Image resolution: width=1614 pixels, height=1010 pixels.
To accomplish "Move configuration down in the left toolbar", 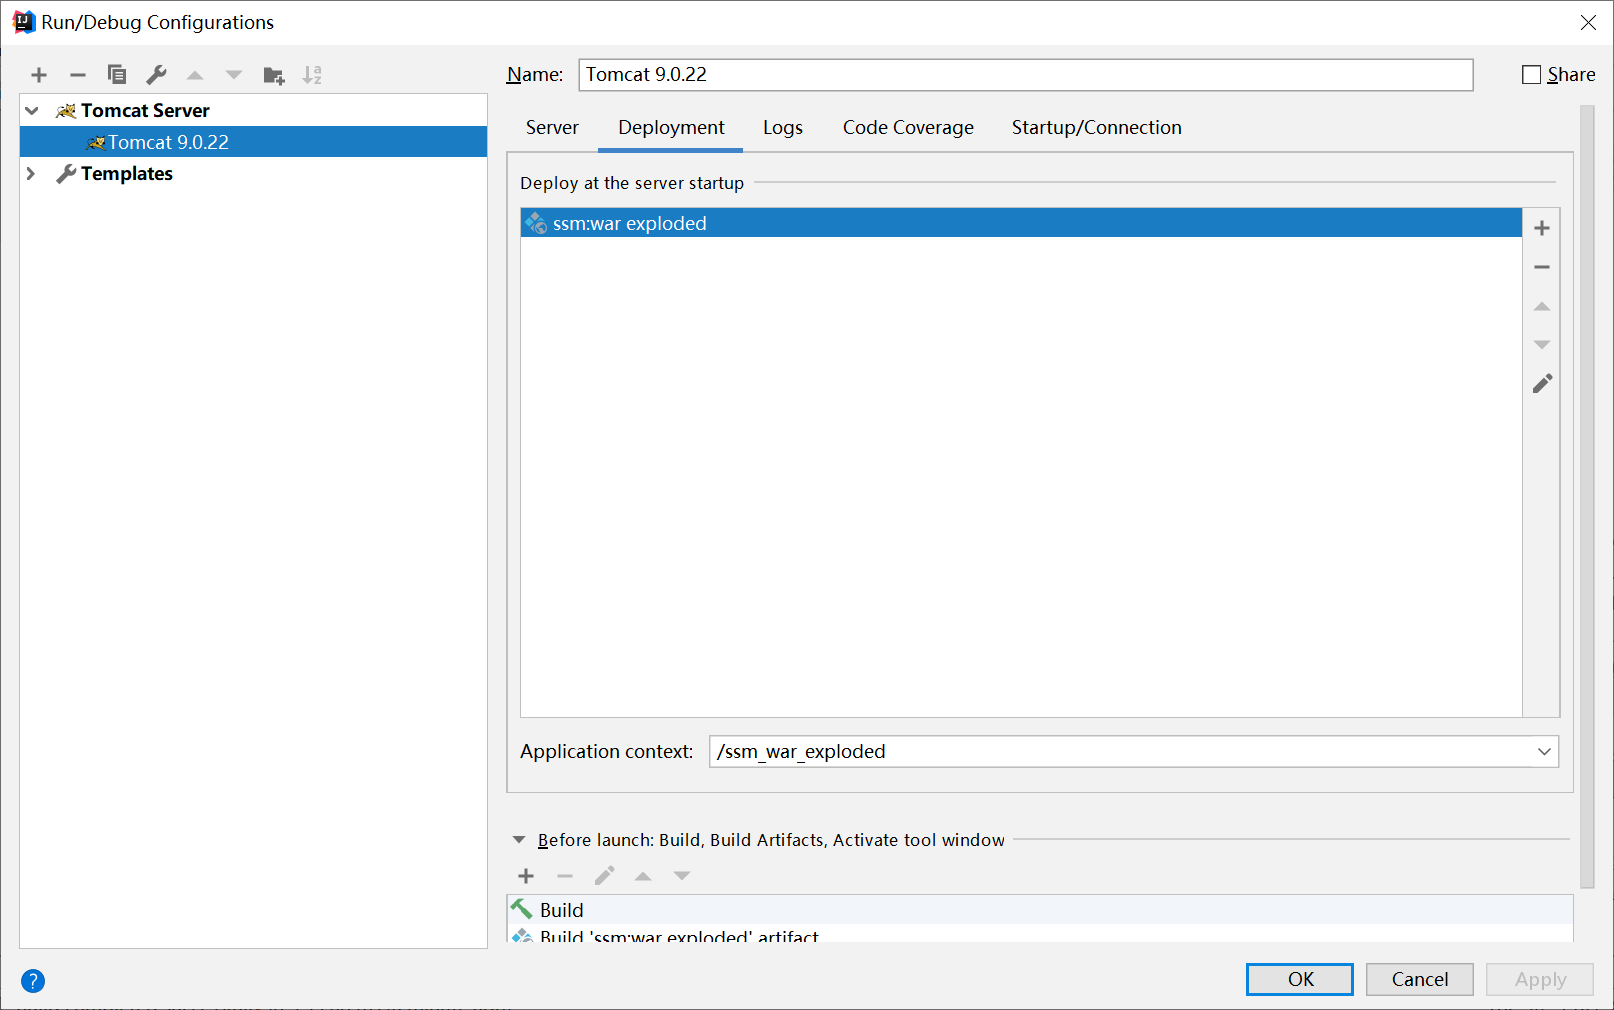I will pos(234,75).
